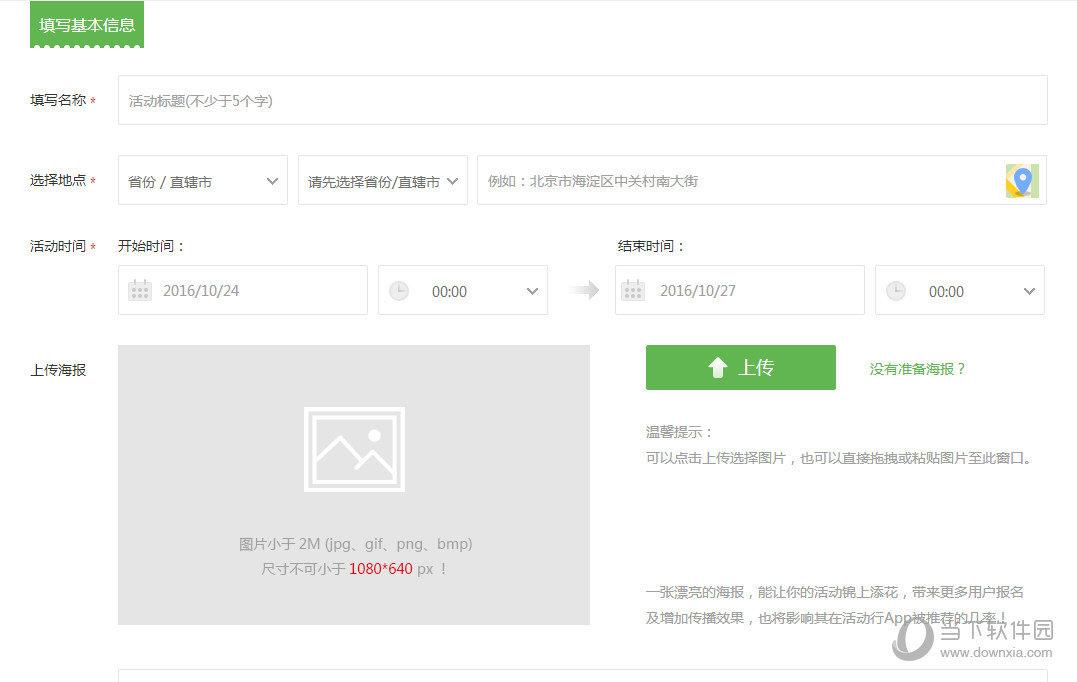1077x682 pixels.
Task: Select the 填写基本信息 tab
Action: pos(86,26)
